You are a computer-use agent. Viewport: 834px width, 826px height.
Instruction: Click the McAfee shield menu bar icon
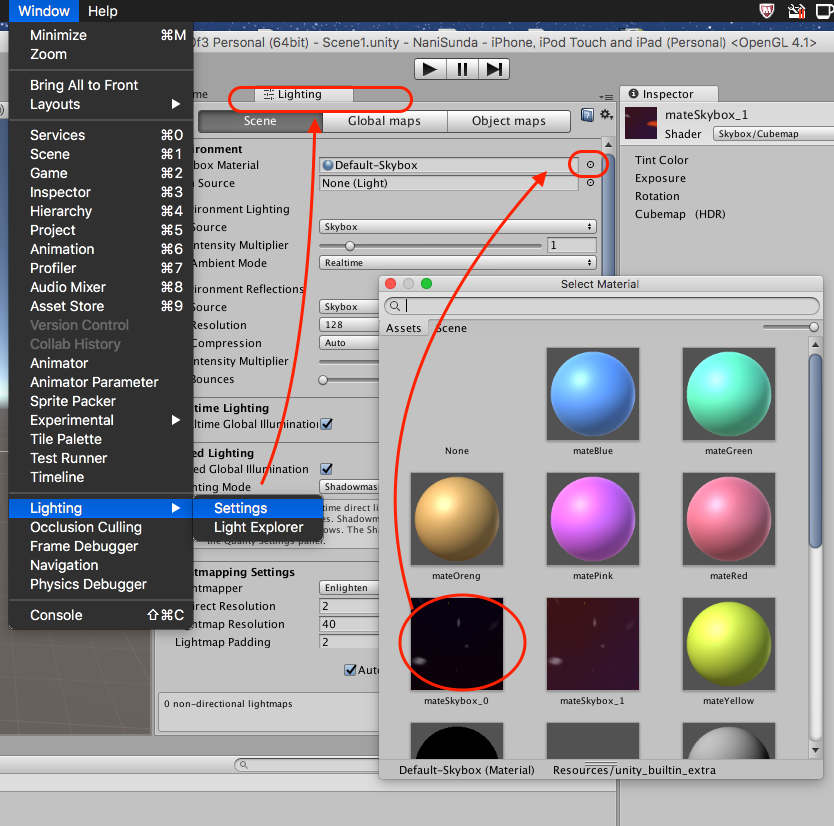(766, 11)
